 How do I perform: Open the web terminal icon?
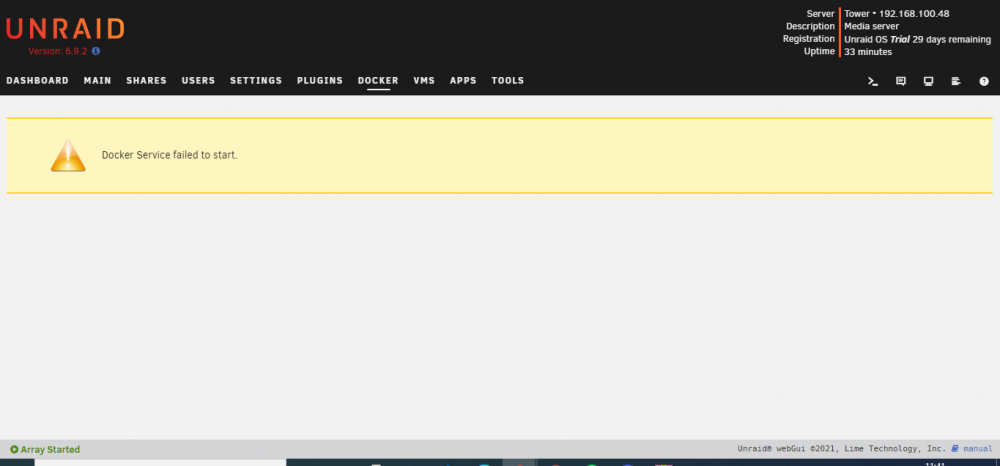pos(873,81)
